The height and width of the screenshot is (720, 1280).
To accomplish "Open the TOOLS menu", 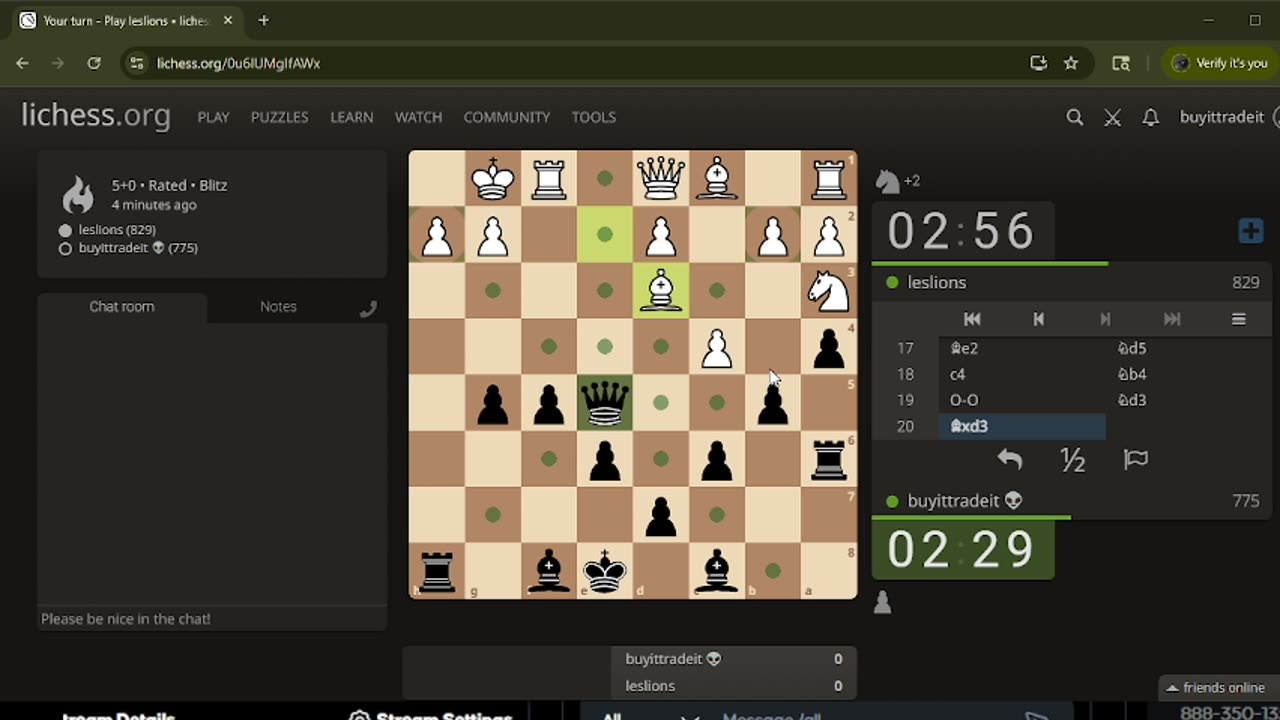I will [594, 117].
